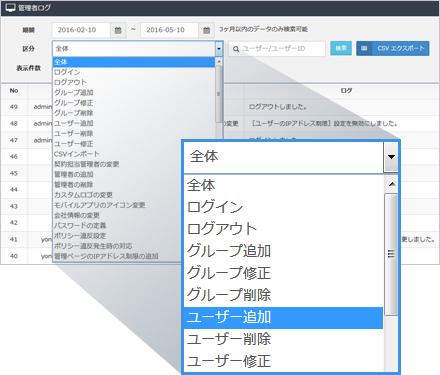Click the enlarged list's scroll-up arrow
The width and height of the screenshot is (440, 375).
[x=392, y=184]
